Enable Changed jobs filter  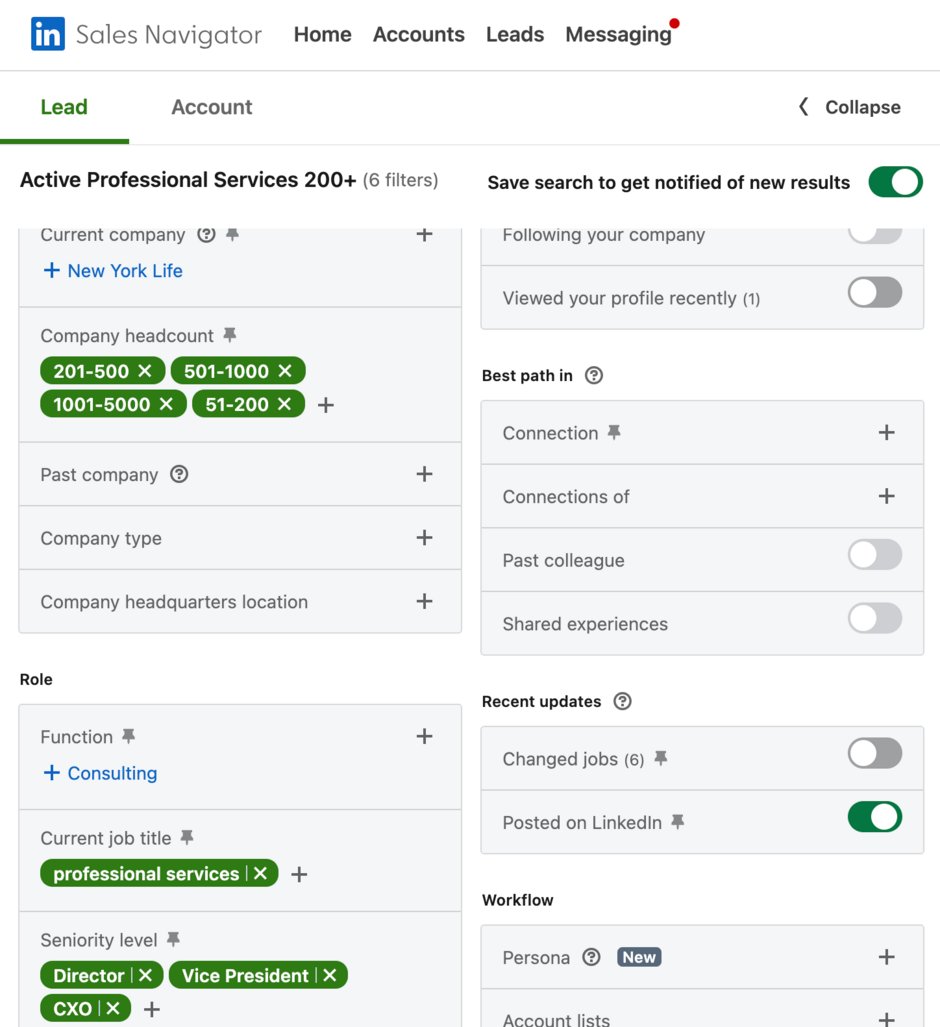pyautogui.click(x=875, y=753)
